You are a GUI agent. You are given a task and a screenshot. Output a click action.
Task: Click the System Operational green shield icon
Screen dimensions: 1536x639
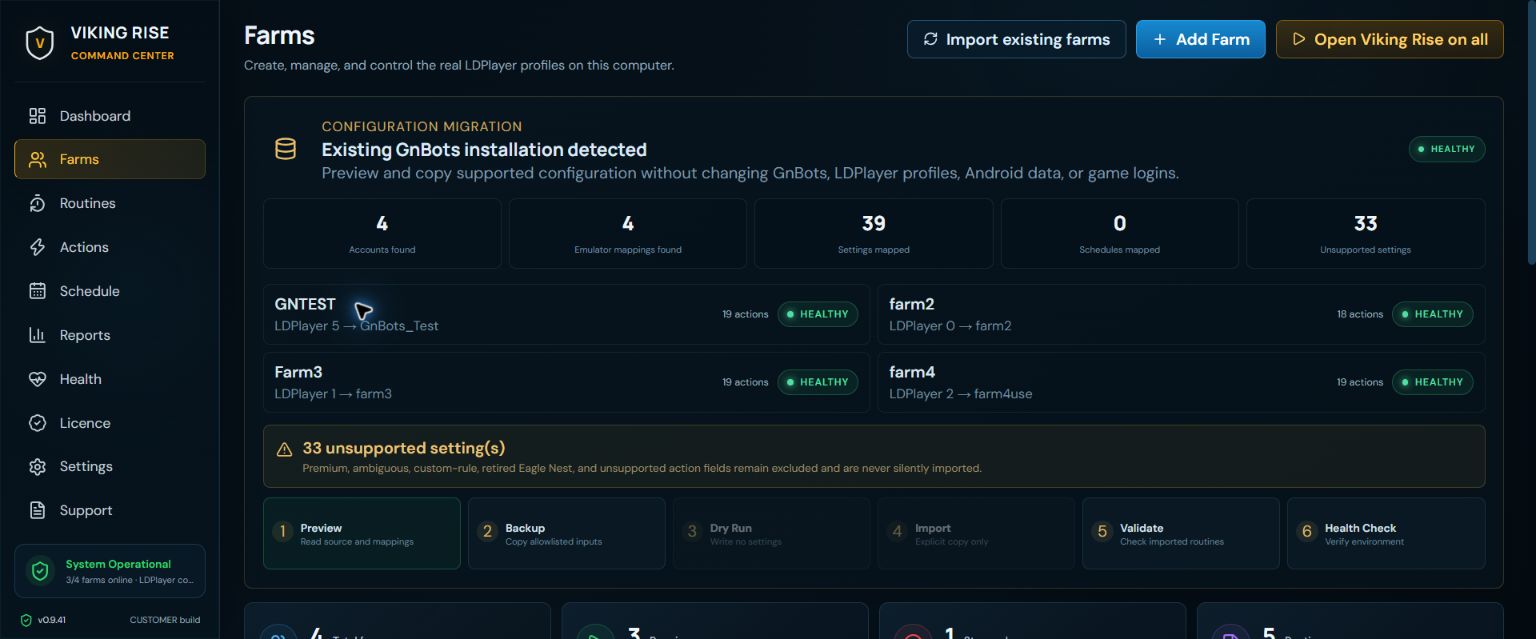click(x=40, y=571)
